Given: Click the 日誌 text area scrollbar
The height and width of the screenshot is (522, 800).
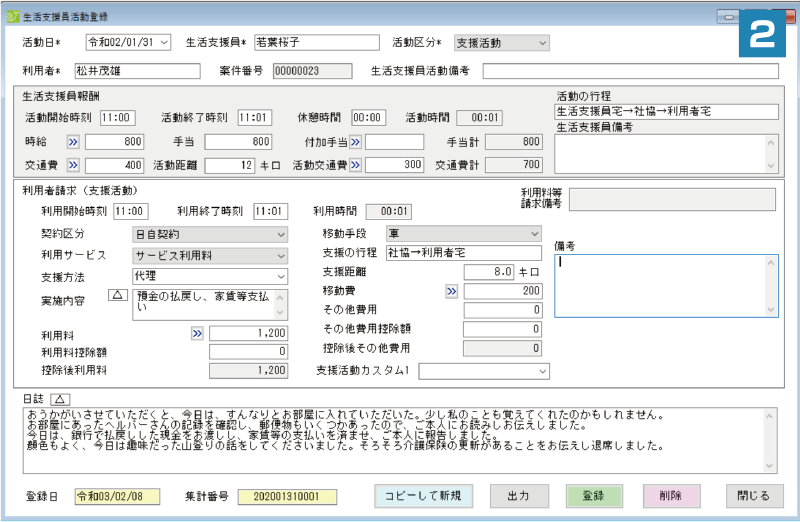Looking at the screenshot, I should (771, 440).
